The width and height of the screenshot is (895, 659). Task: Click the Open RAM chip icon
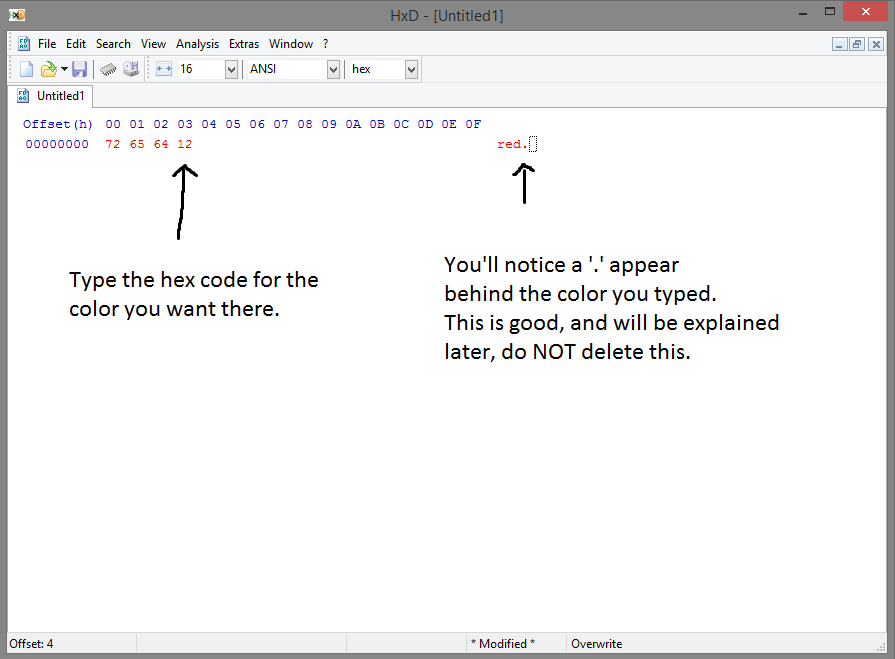pos(108,69)
